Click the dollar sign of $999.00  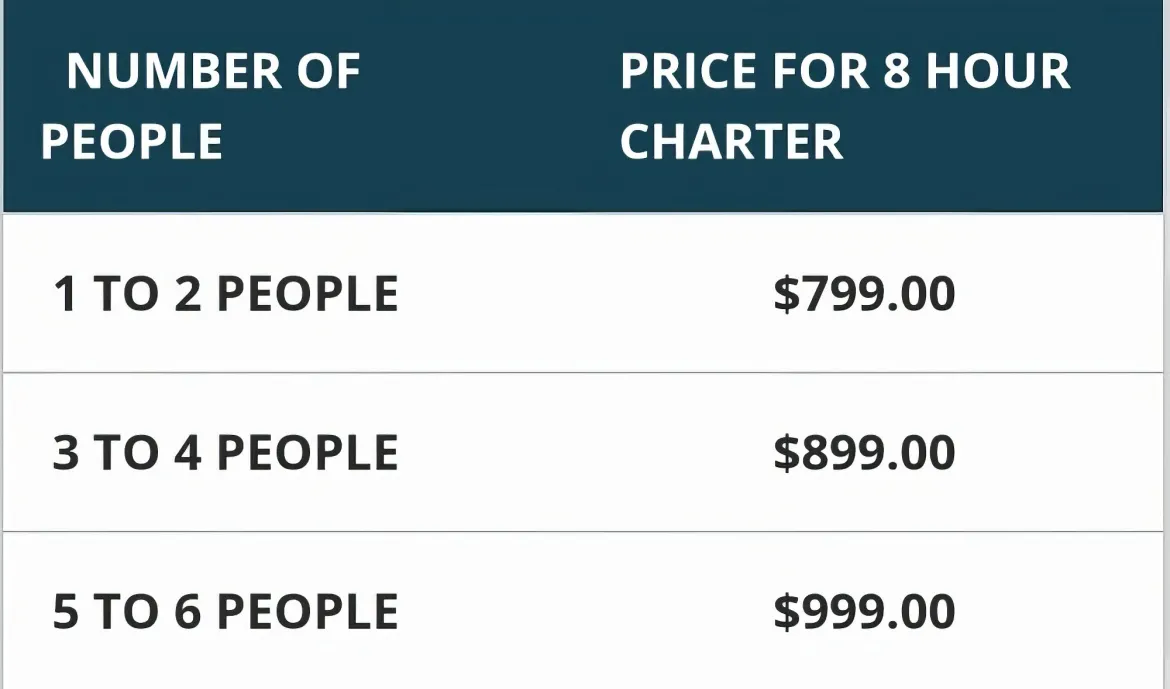[786, 611]
